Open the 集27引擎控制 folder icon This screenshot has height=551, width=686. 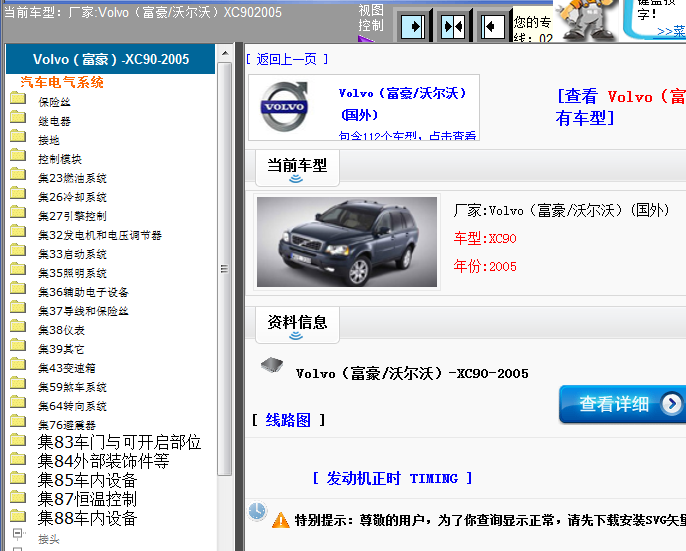[x=18, y=212]
